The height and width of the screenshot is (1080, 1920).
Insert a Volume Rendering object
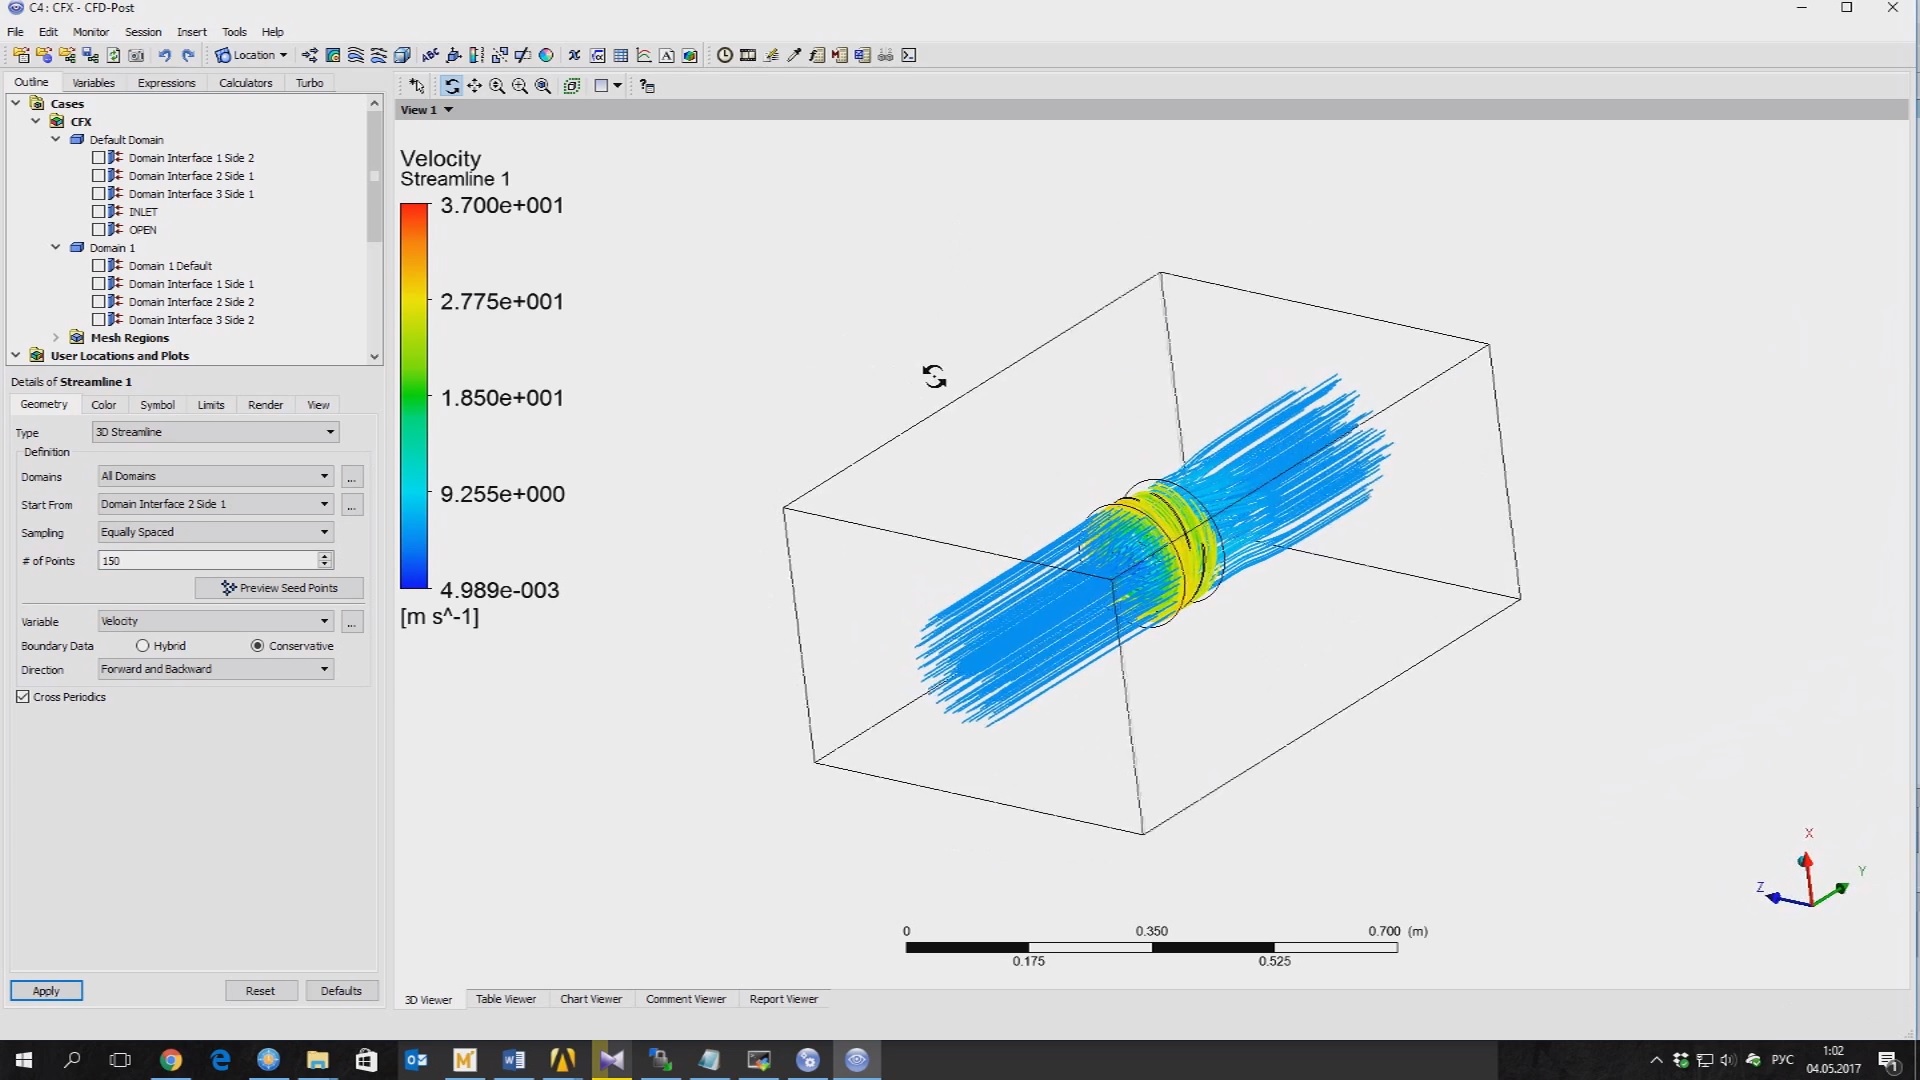(402, 55)
